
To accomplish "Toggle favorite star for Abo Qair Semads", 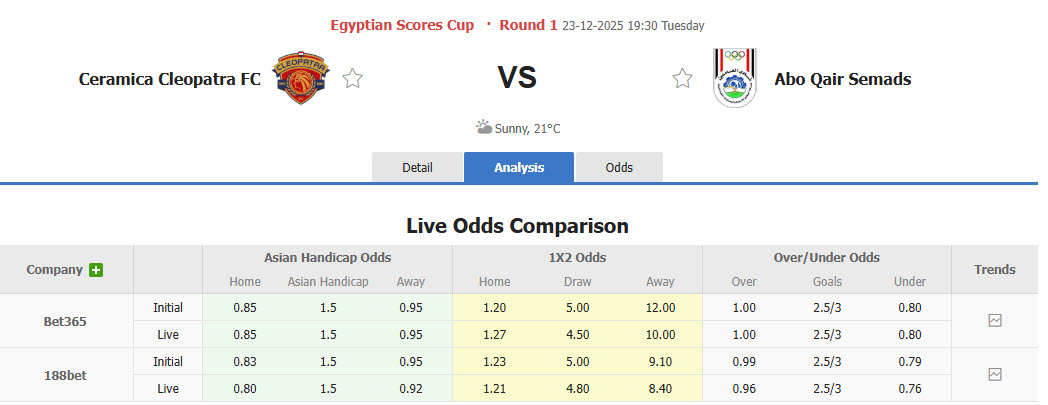I will pos(682,78).
